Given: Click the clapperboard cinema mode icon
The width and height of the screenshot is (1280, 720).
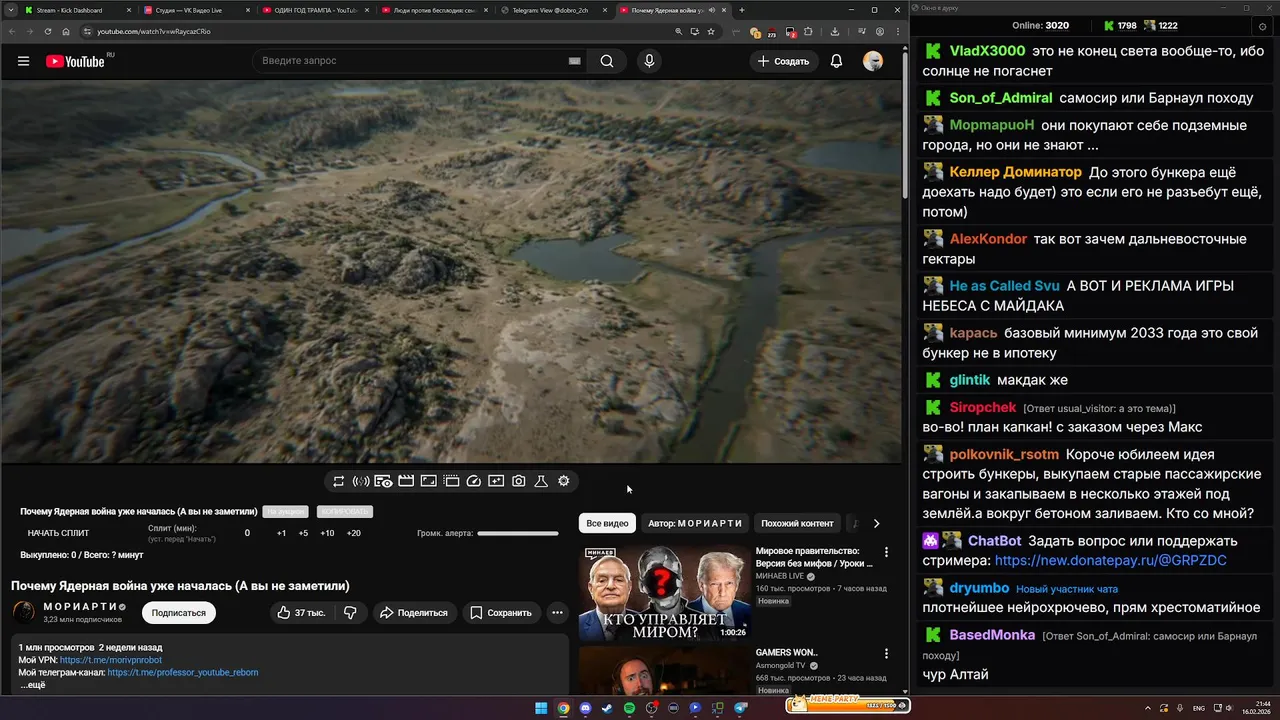Looking at the screenshot, I should pos(406,481).
